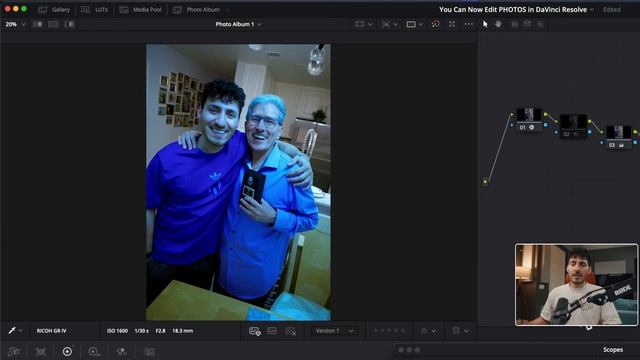Select node 01 in node graph
Screen dimensions: 640x360
[x=529, y=120]
